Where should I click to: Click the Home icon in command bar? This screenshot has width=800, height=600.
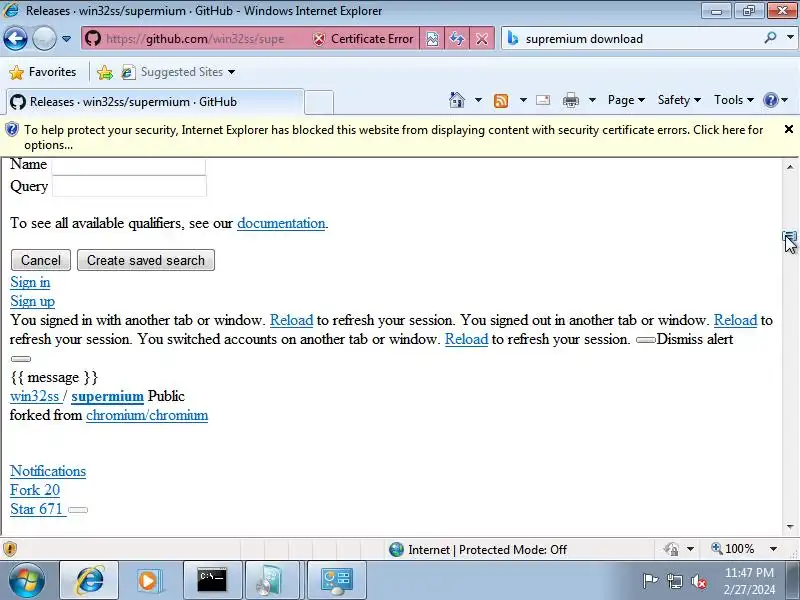point(457,100)
